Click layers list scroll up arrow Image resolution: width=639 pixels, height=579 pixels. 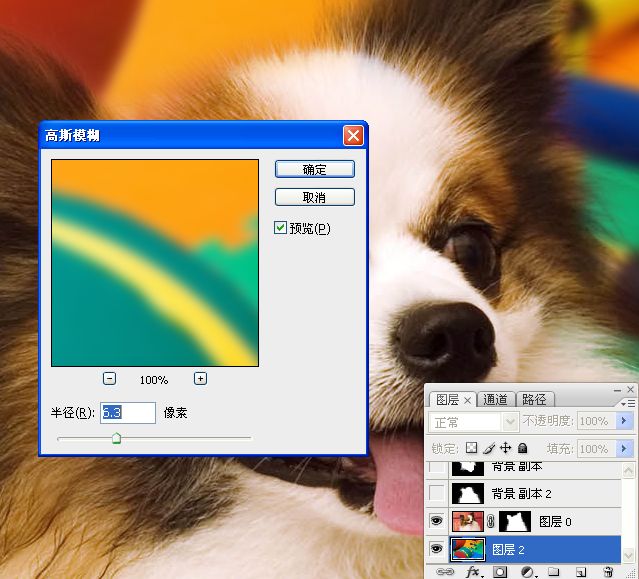point(628,471)
